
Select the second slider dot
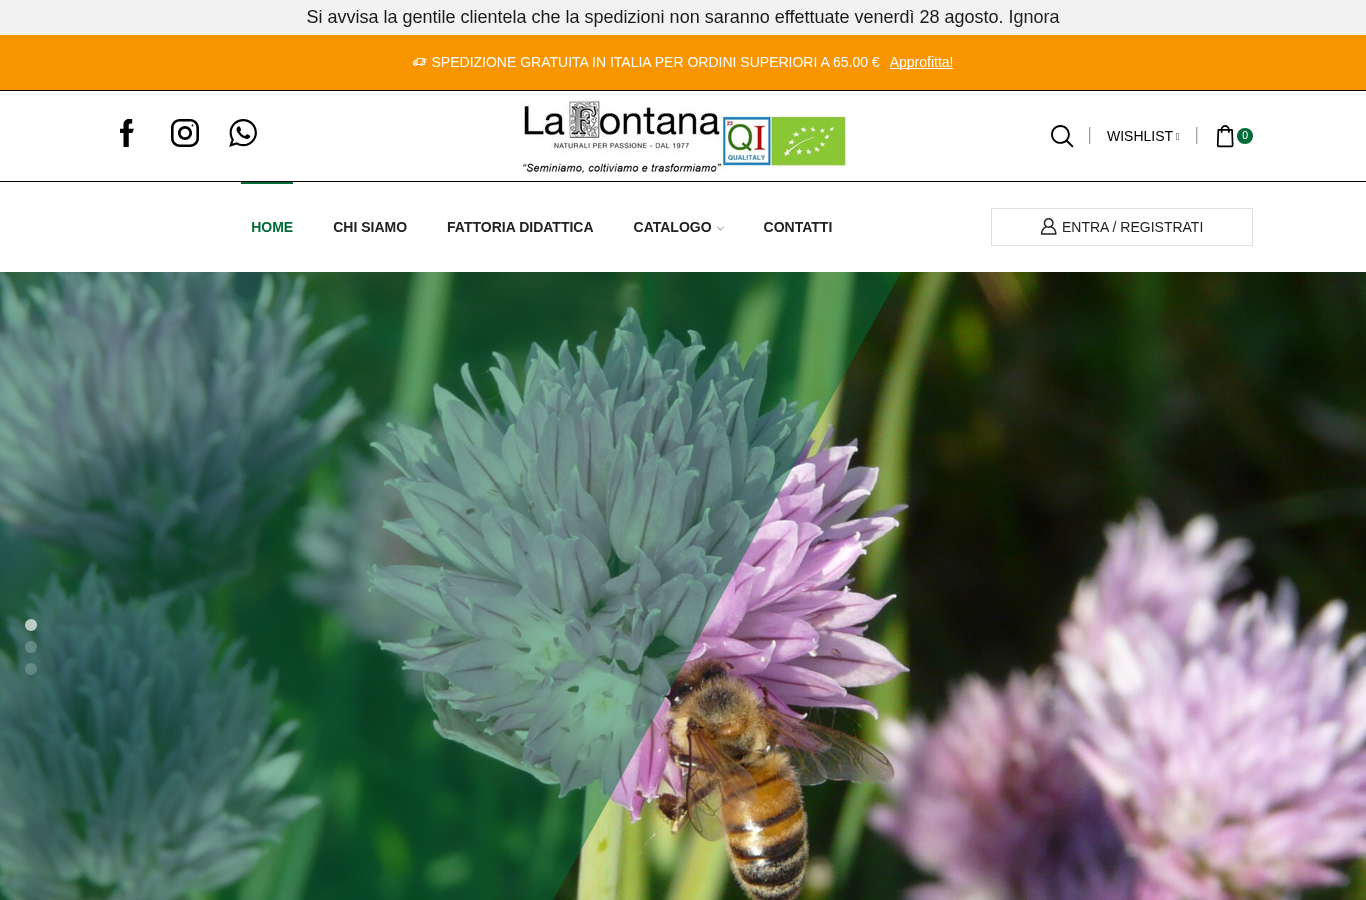pyautogui.click(x=31, y=647)
